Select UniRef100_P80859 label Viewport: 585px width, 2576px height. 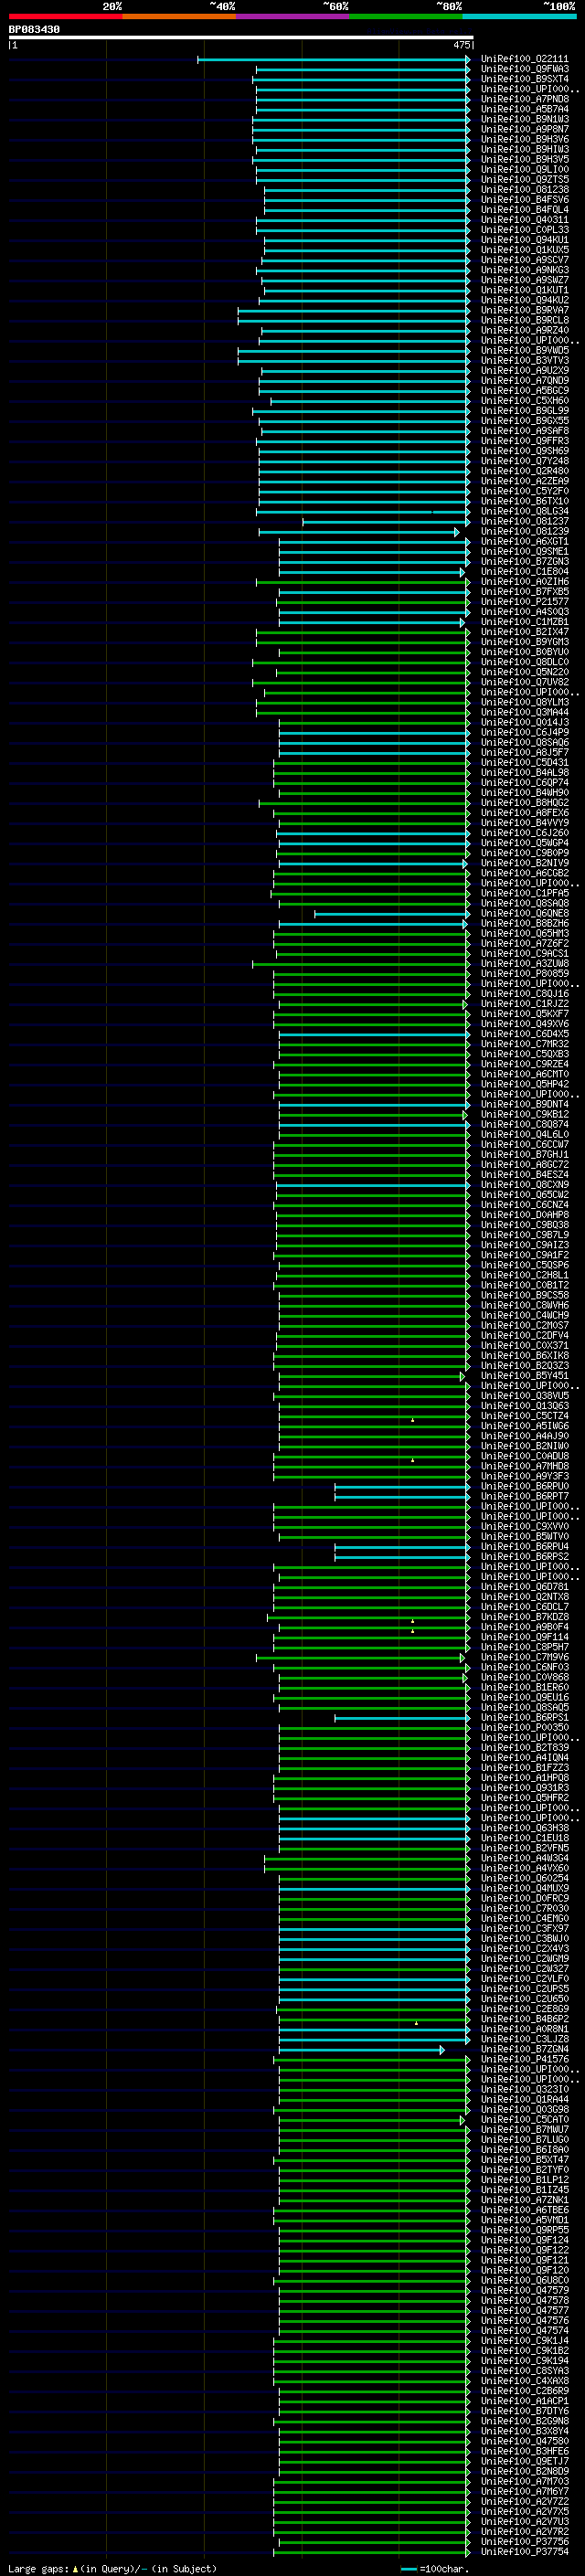[524, 974]
